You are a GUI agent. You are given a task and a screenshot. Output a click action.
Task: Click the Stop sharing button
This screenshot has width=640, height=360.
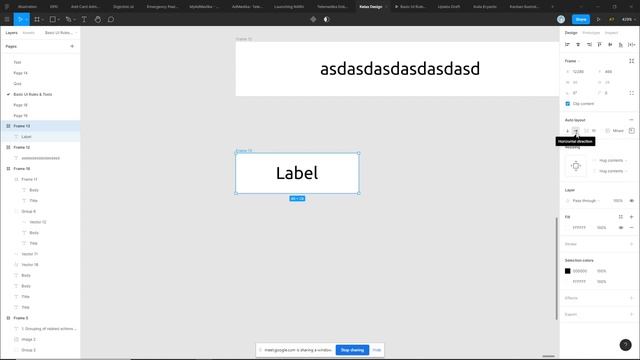[x=352, y=350]
